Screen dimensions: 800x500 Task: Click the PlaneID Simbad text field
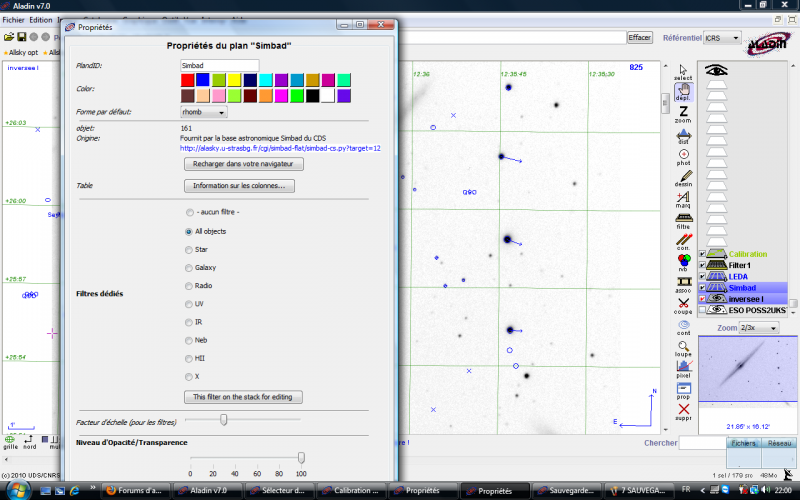point(220,65)
